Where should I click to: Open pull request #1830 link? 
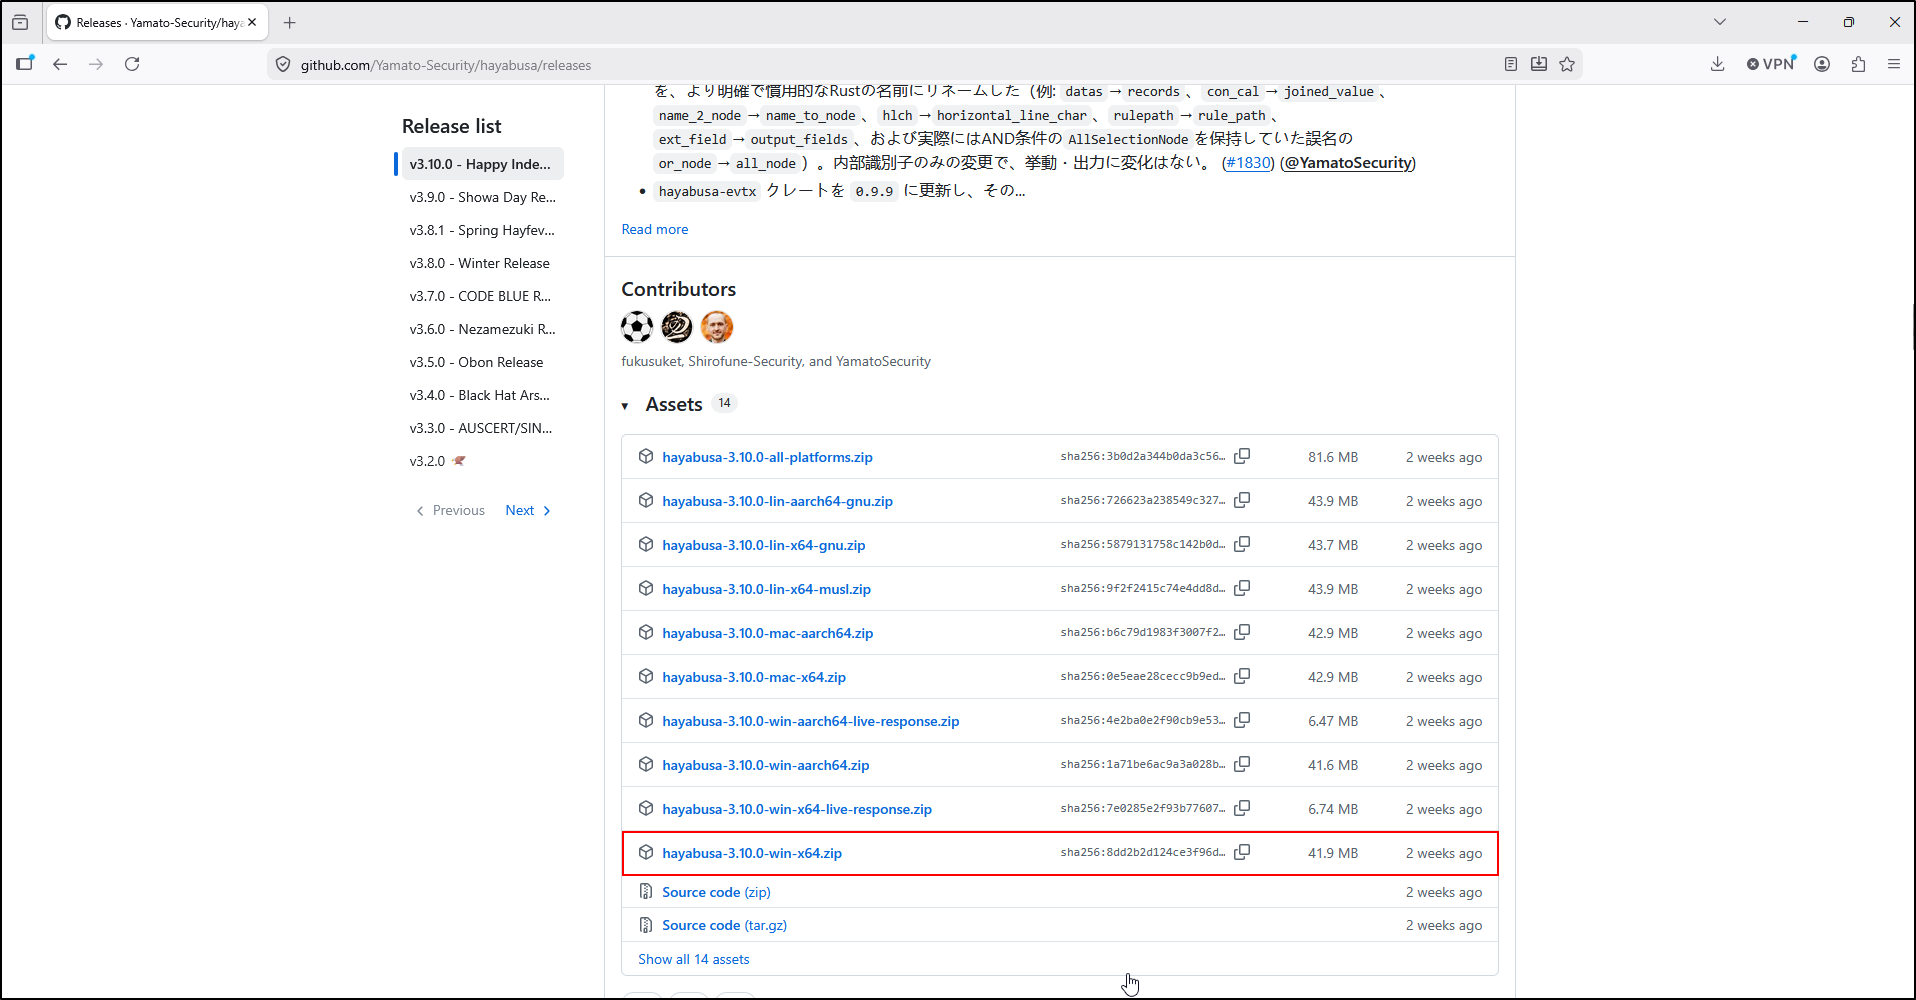pyautogui.click(x=1248, y=163)
